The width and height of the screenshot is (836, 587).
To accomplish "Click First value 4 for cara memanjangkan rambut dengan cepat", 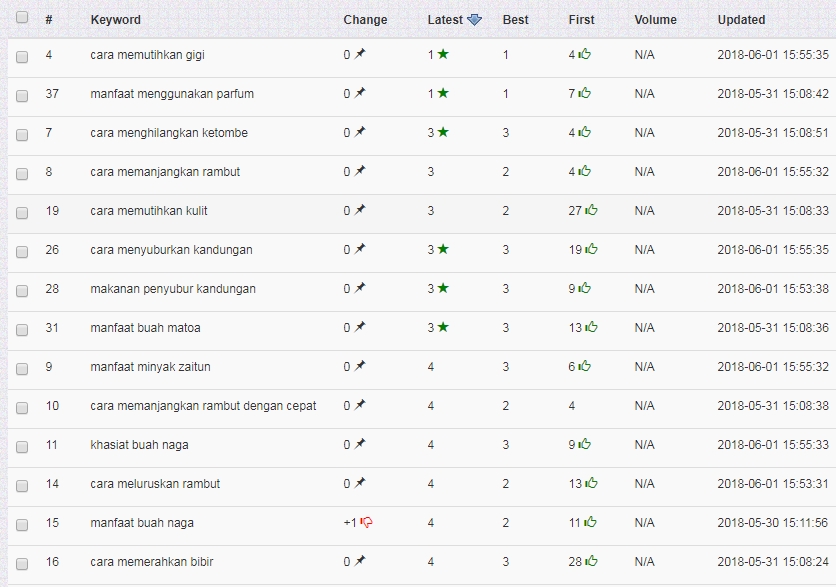I will (572, 406).
